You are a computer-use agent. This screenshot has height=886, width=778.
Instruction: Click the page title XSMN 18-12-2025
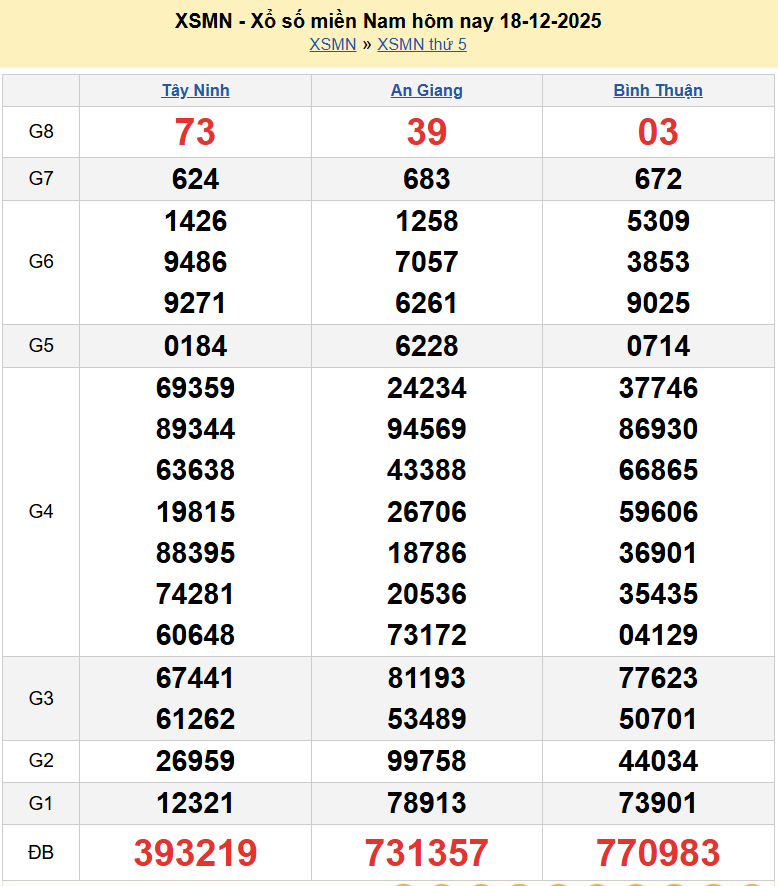(x=388, y=21)
